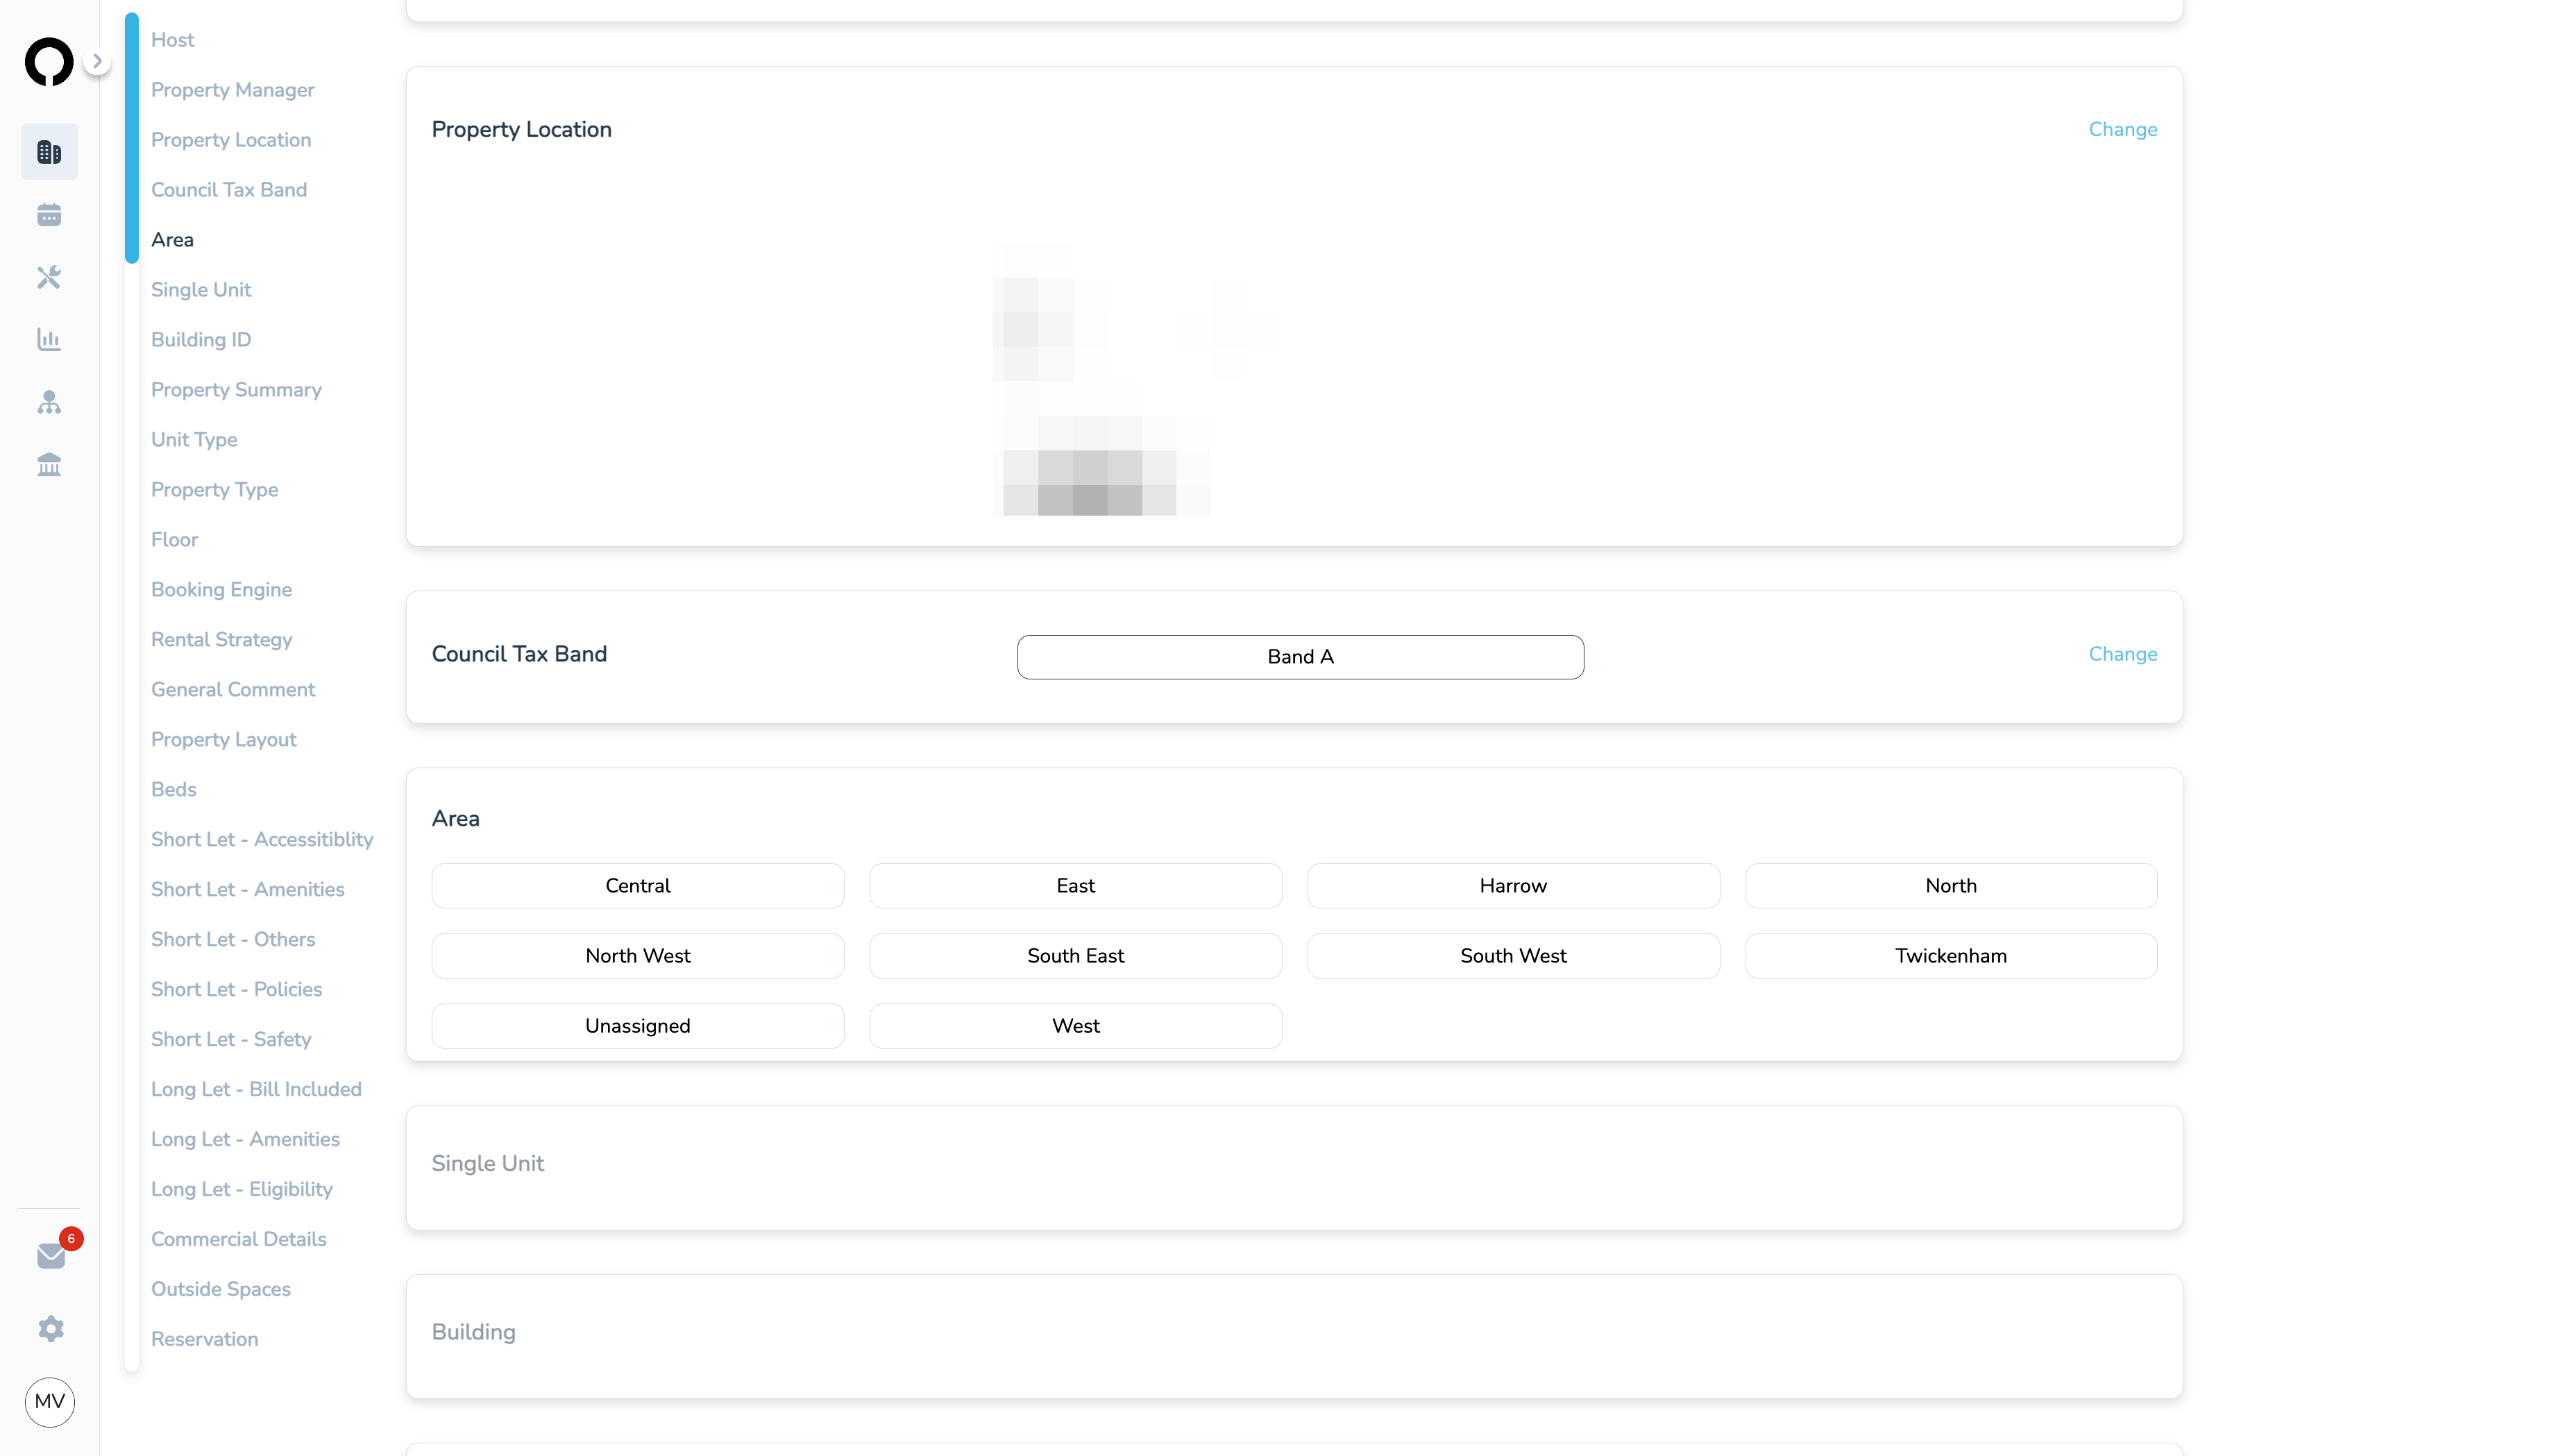The image size is (2561, 1456).
Task: Select Twickenham area option
Action: tap(1951, 956)
